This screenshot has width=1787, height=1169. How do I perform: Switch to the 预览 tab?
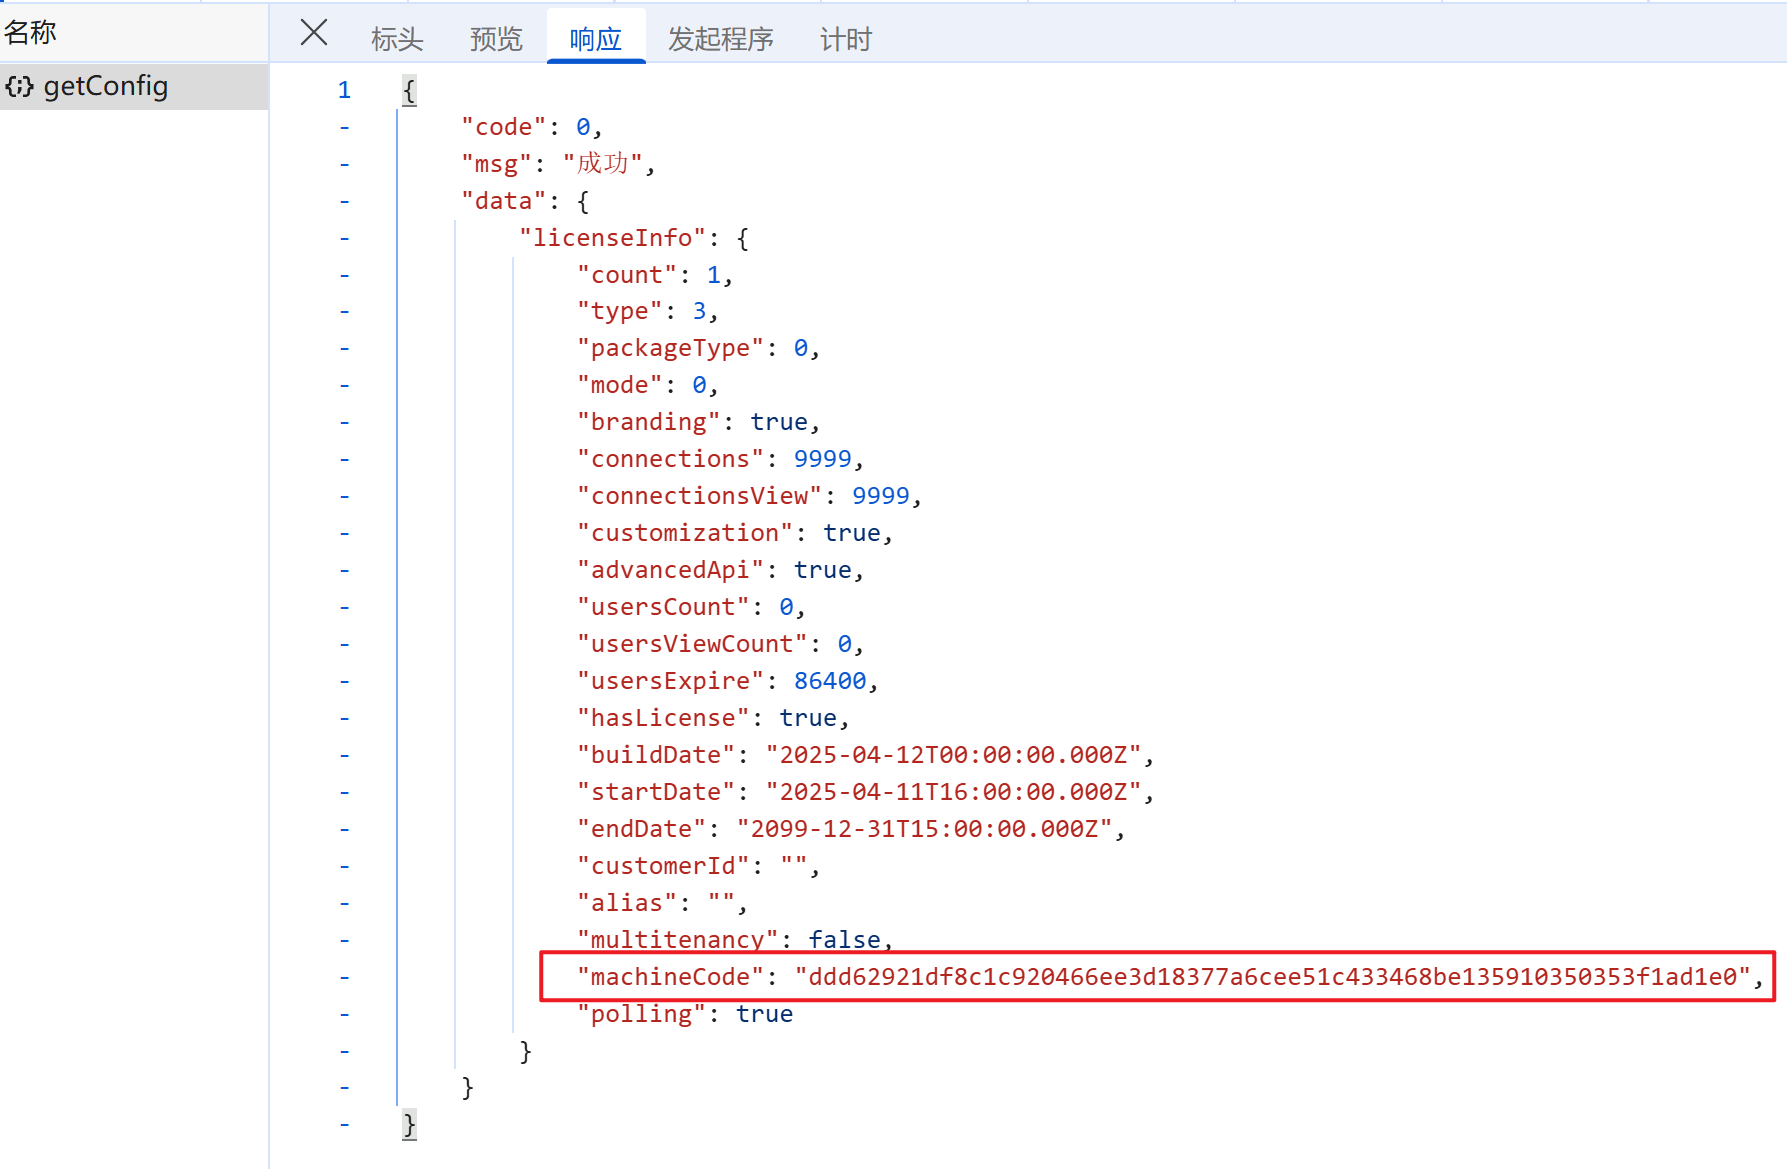click(x=496, y=39)
